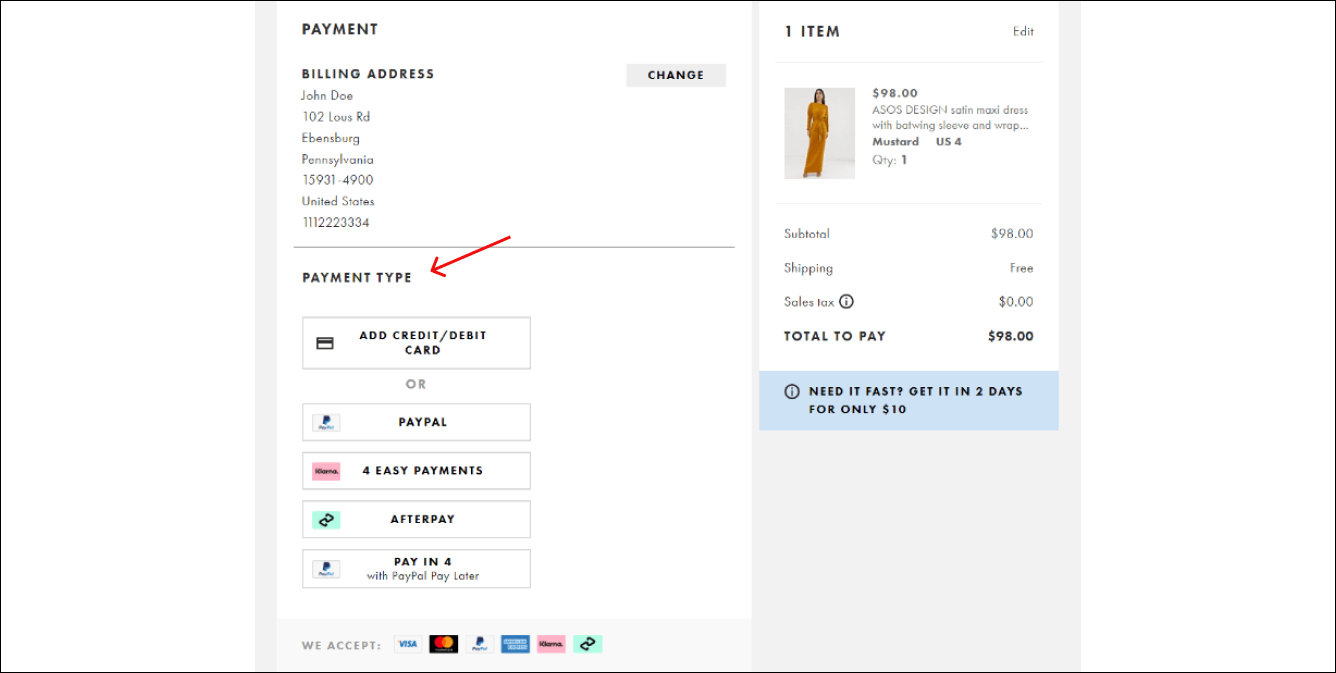This screenshot has height=673, width=1336.
Task: Click the Mastercard icon in accepted cards
Action: tap(444, 644)
